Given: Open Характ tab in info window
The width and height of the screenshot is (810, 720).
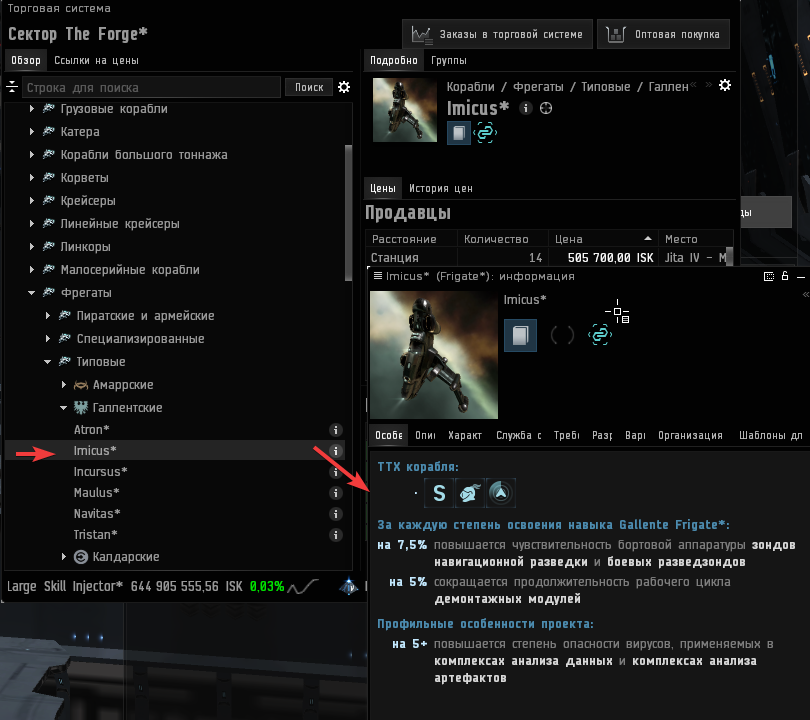Looking at the screenshot, I should [465, 435].
